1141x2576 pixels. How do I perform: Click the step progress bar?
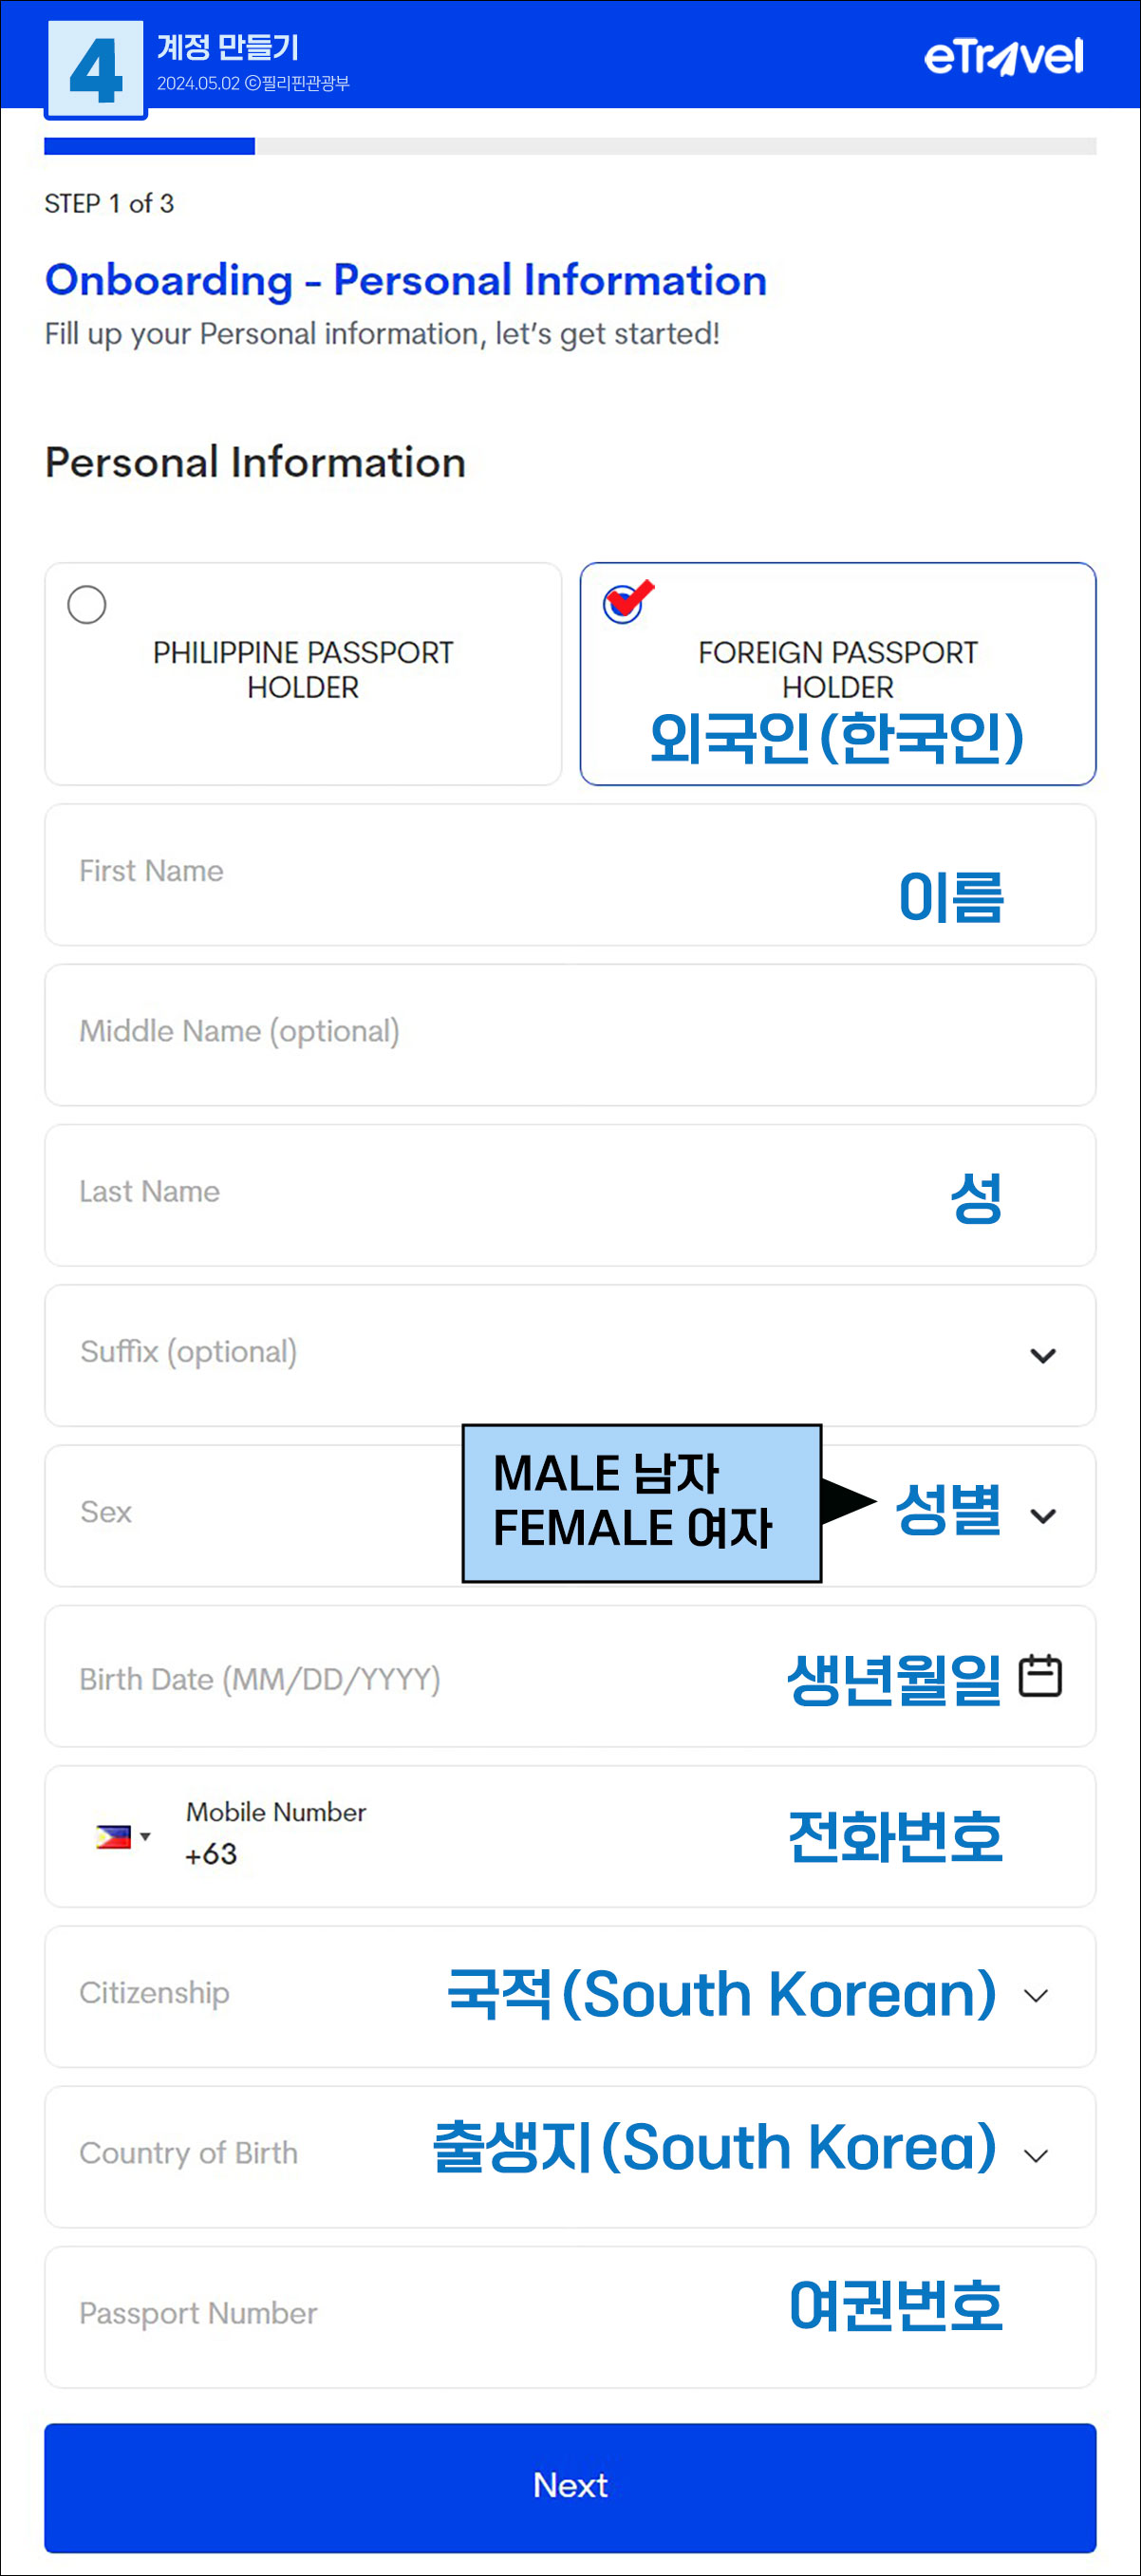click(x=570, y=146)
